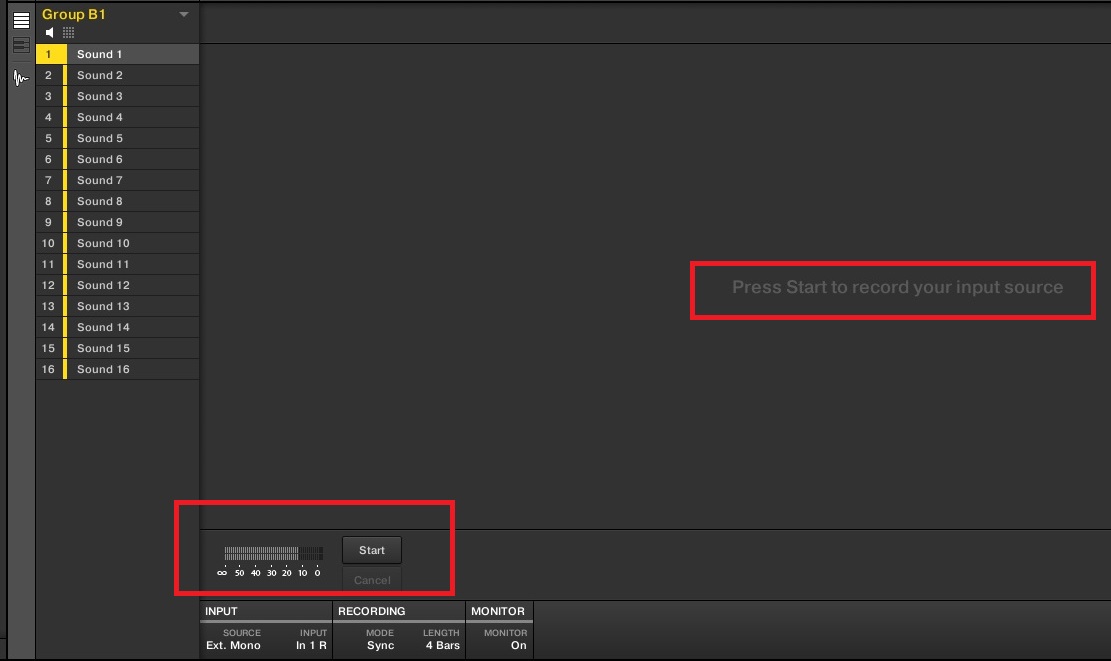The width and height of the screenshot is (1111, 661).
Task: Expand the Group B1 dropdown arrow
Action: tap(183, 15)
